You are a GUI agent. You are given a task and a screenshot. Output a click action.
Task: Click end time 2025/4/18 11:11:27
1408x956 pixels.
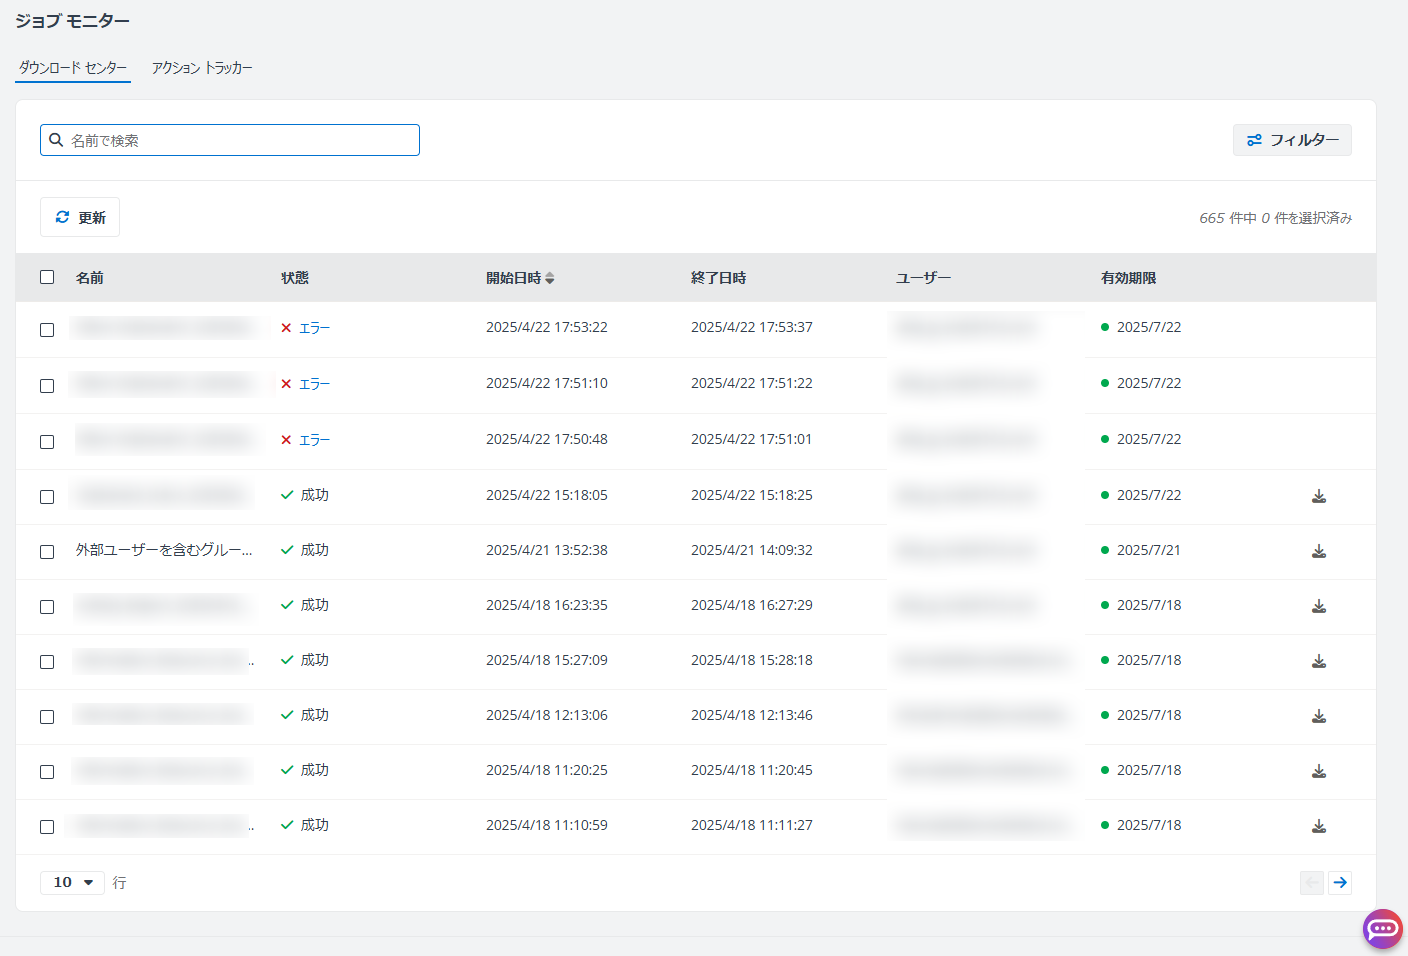pyautogui.click(x=752, y=825)
